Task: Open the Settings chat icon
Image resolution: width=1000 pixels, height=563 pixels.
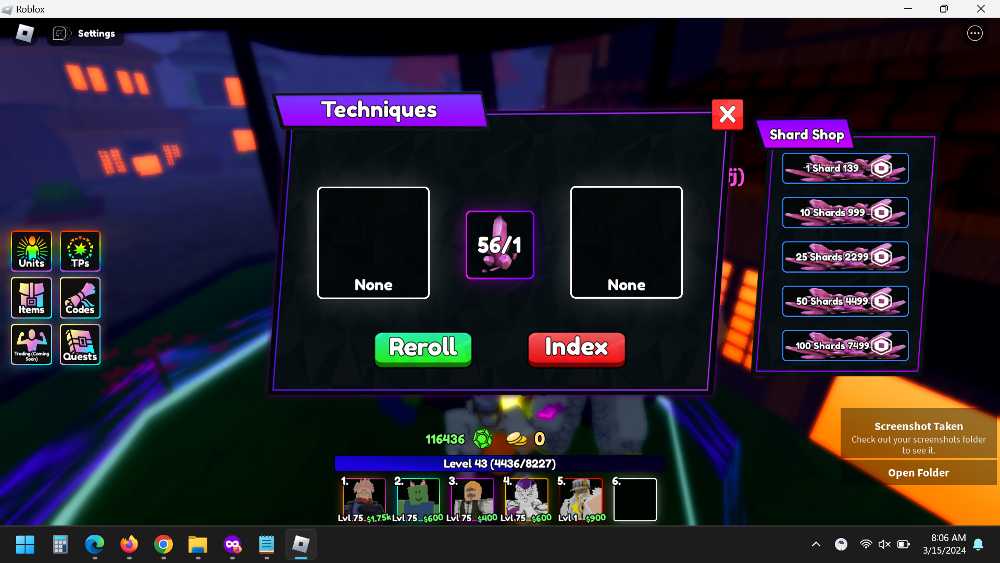Action: click(59, 33)
